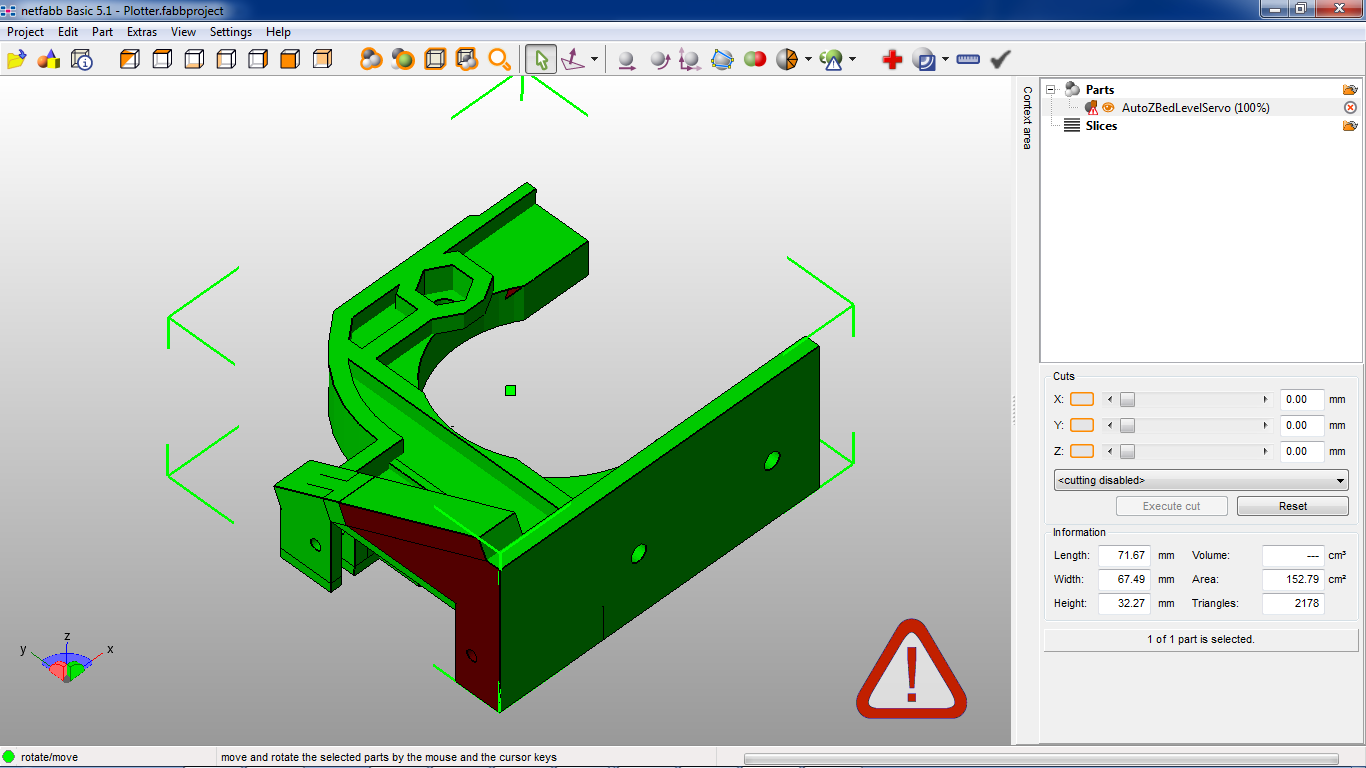Image resolution: width=1366 pixels, height=768 pixels.
Task: Click the part analysis warning icon
Action: coord(831,60)
